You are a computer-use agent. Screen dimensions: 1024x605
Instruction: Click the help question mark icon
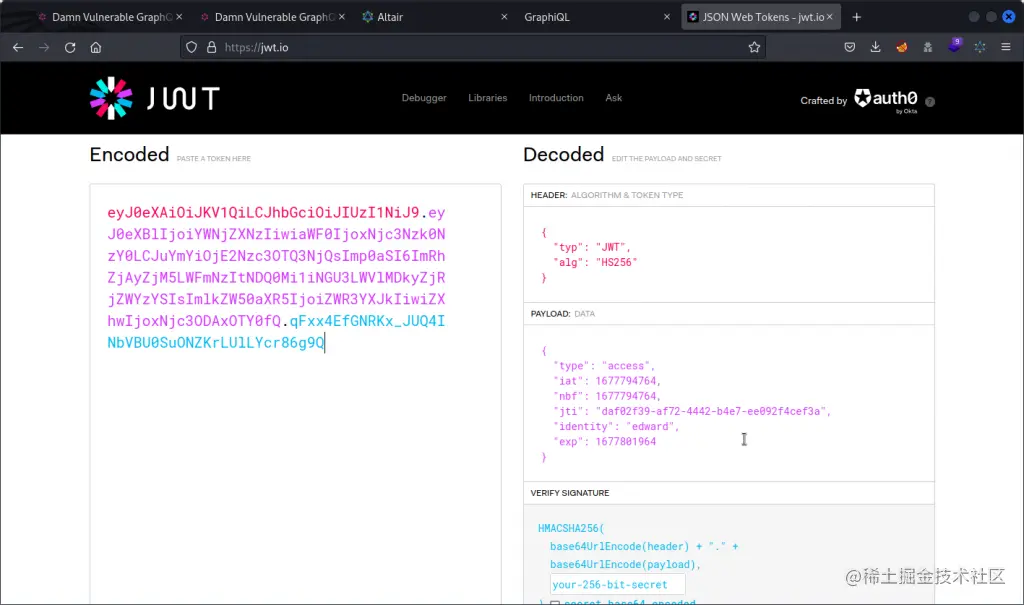[x=930, y=101]
